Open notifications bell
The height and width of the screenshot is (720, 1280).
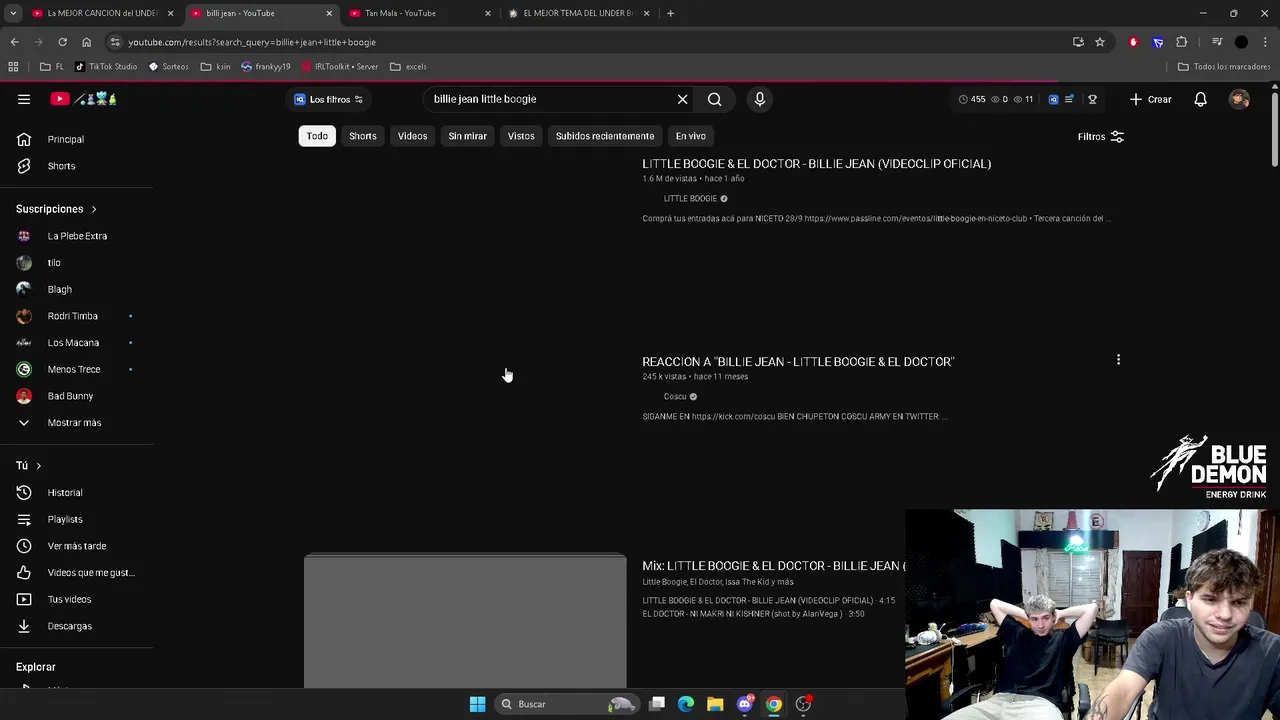(x=1200, y=99)
